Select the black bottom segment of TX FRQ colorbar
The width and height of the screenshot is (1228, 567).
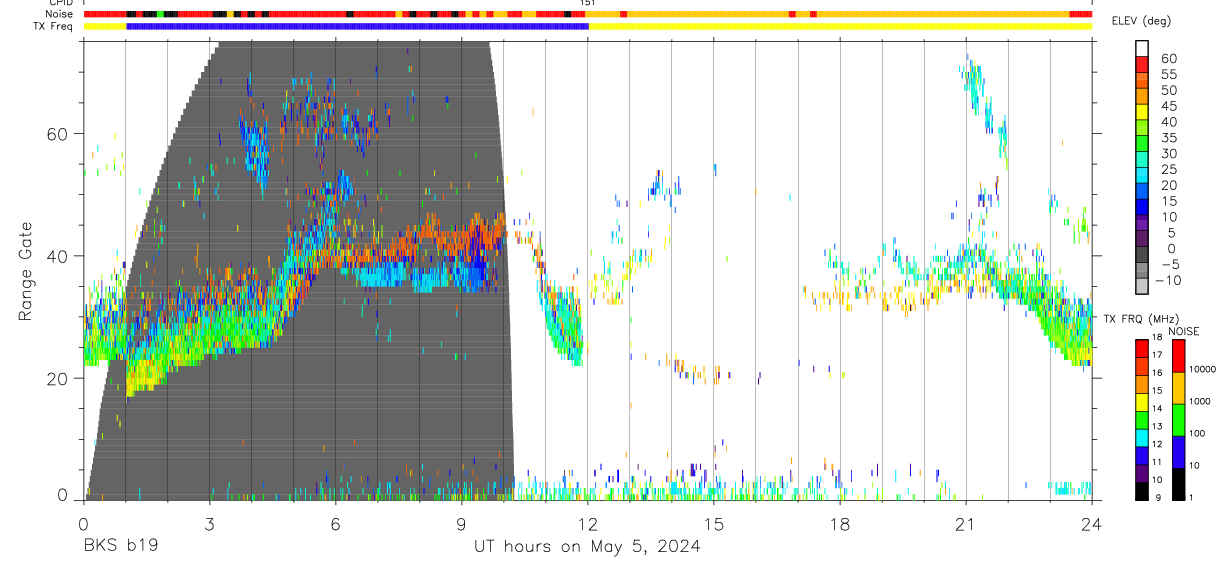click(1142, 490)
